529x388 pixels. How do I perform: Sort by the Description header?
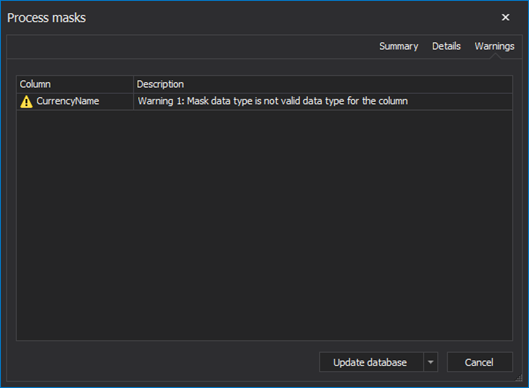323,84
